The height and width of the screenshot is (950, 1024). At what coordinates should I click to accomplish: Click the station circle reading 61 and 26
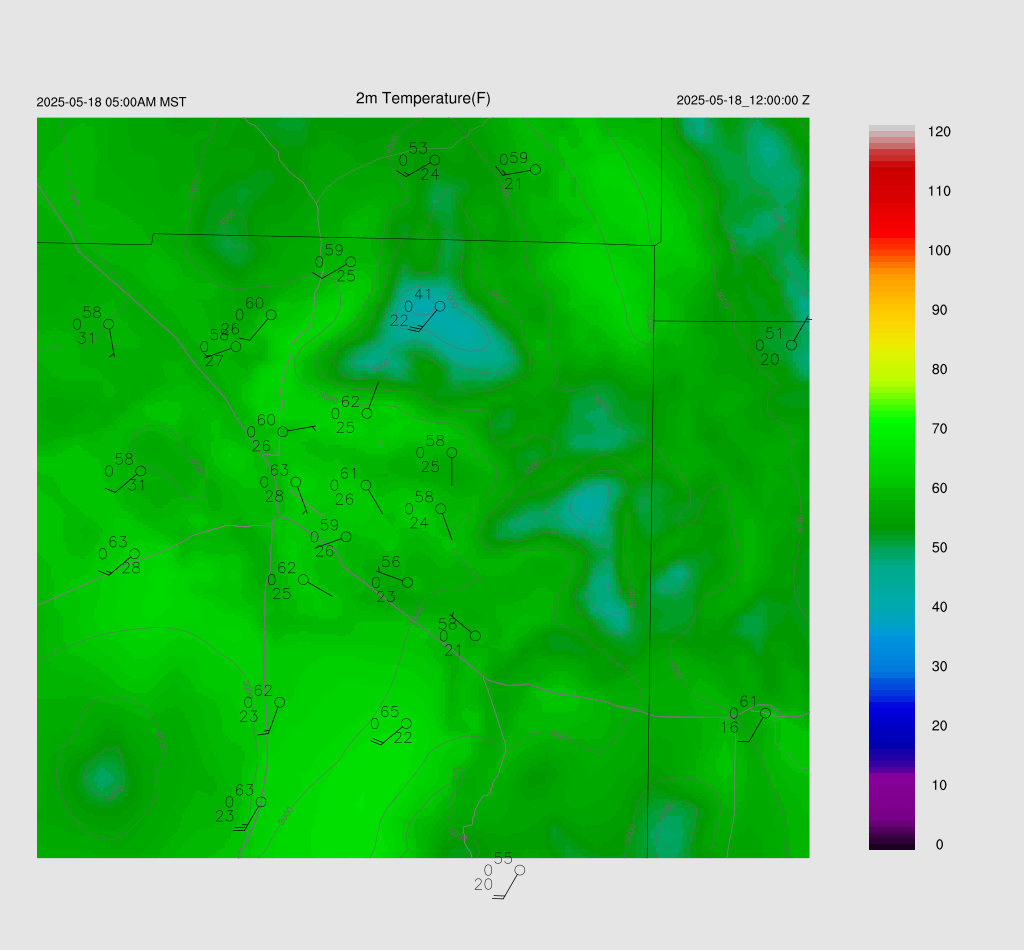click(x=366, y=485)
